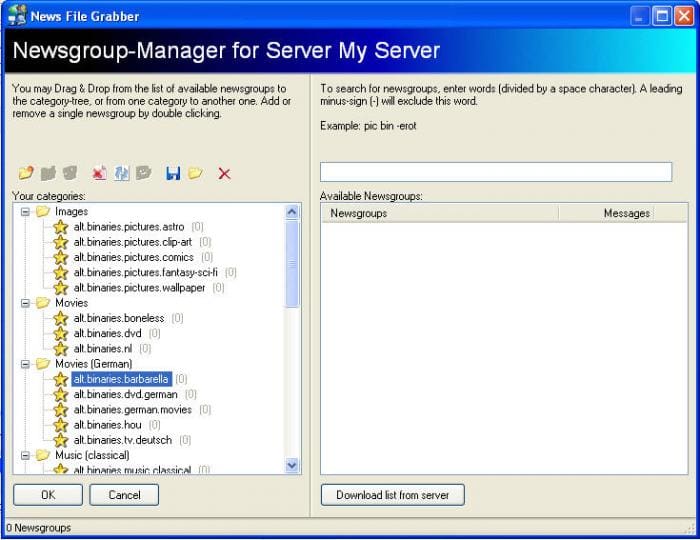Select alt.binaries.pictures.astro in the tree
Viewport: 700px width, 540px height.
(129, 227)
